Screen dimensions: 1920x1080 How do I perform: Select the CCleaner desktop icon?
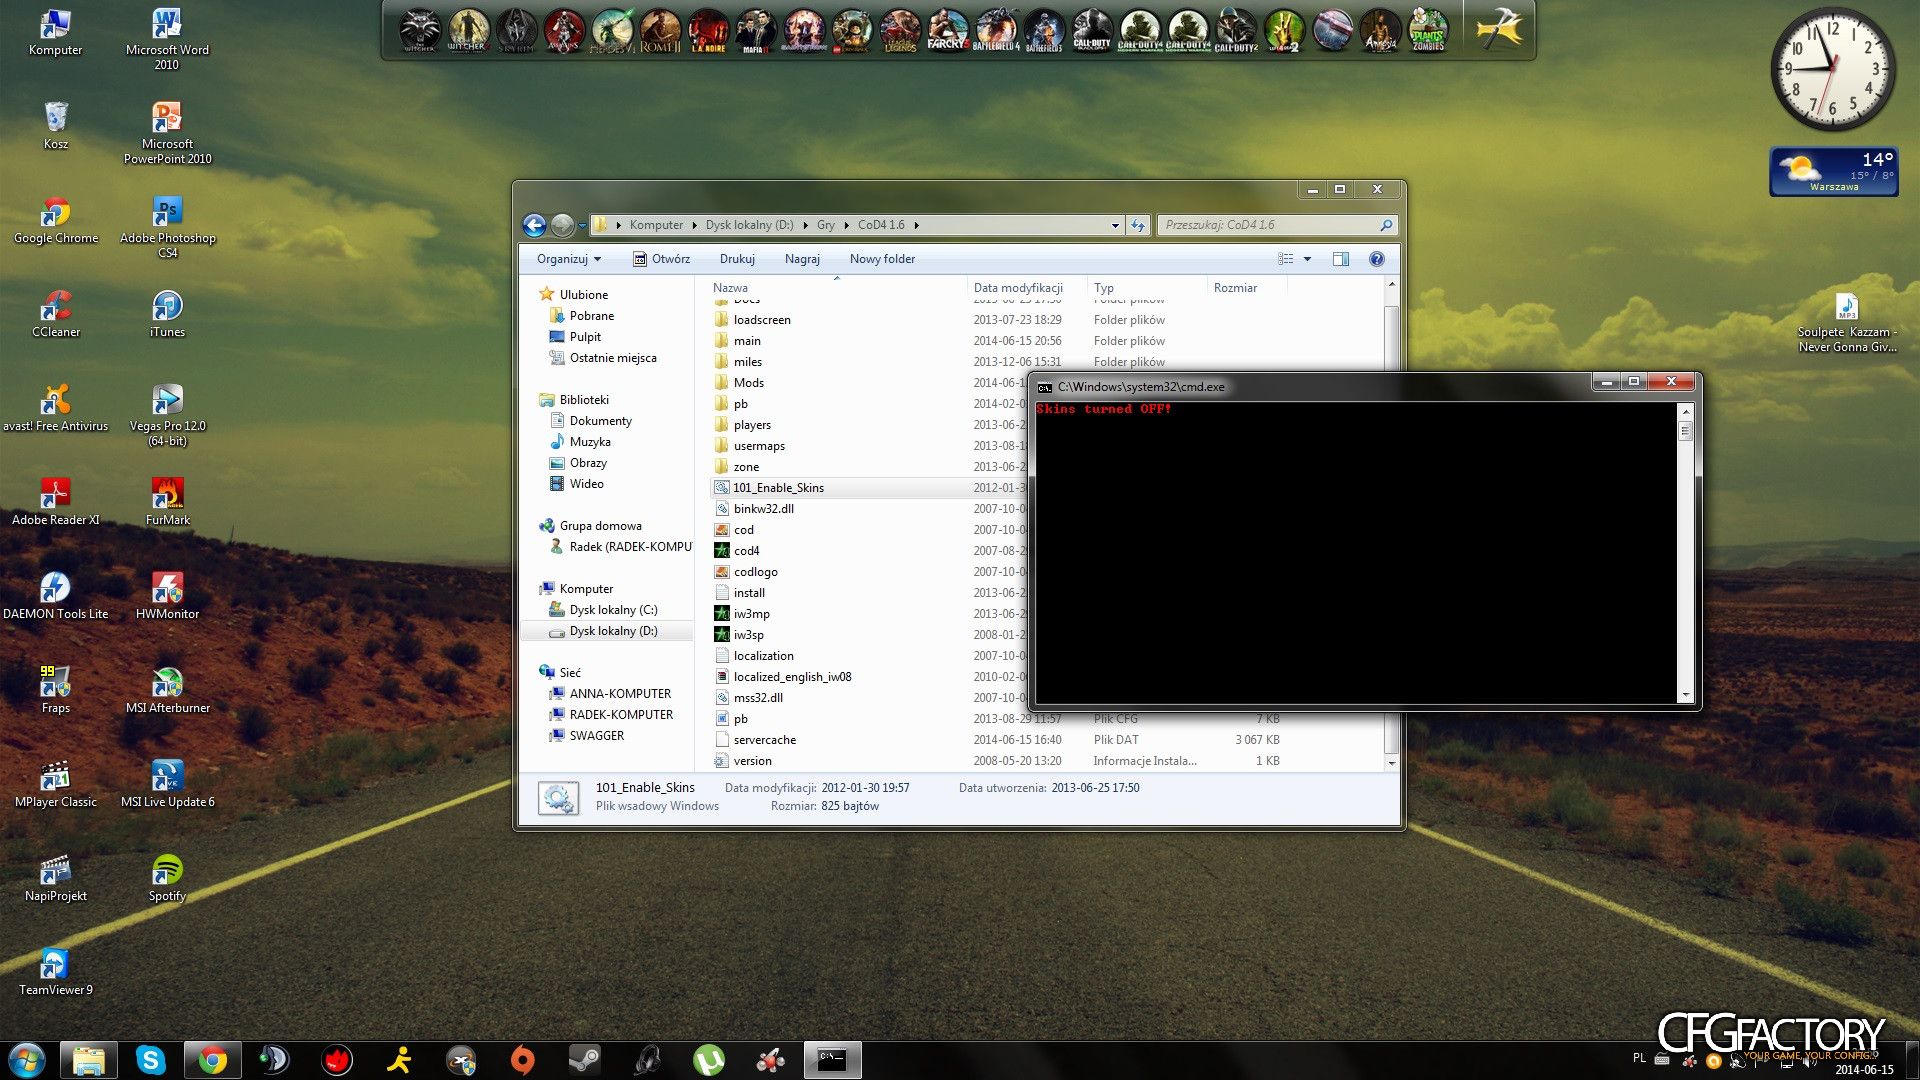pyautogui.click(x=56, y=314)
